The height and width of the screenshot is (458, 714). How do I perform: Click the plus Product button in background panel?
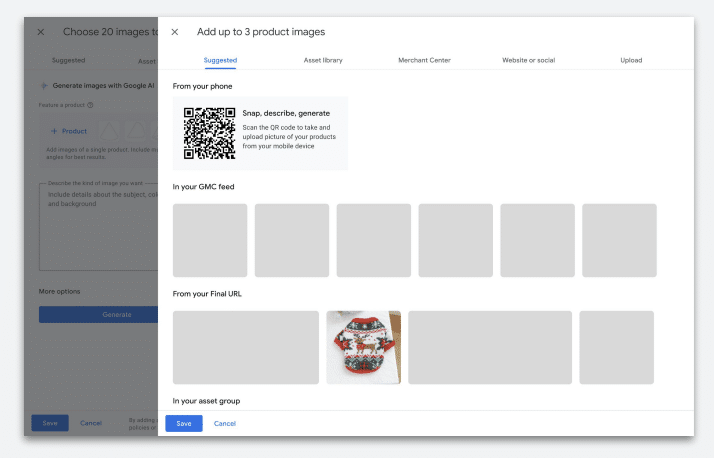point(69,131)
